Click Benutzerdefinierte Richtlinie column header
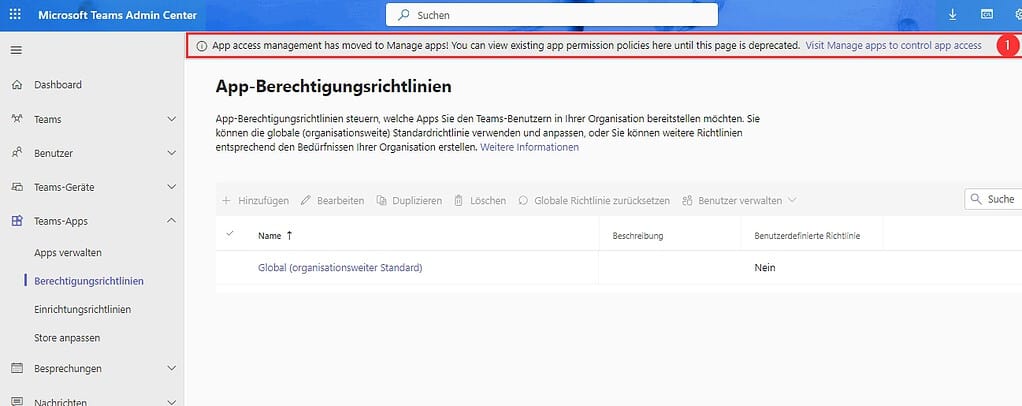This screenshot has height=406, width=1022. [807, 236]
